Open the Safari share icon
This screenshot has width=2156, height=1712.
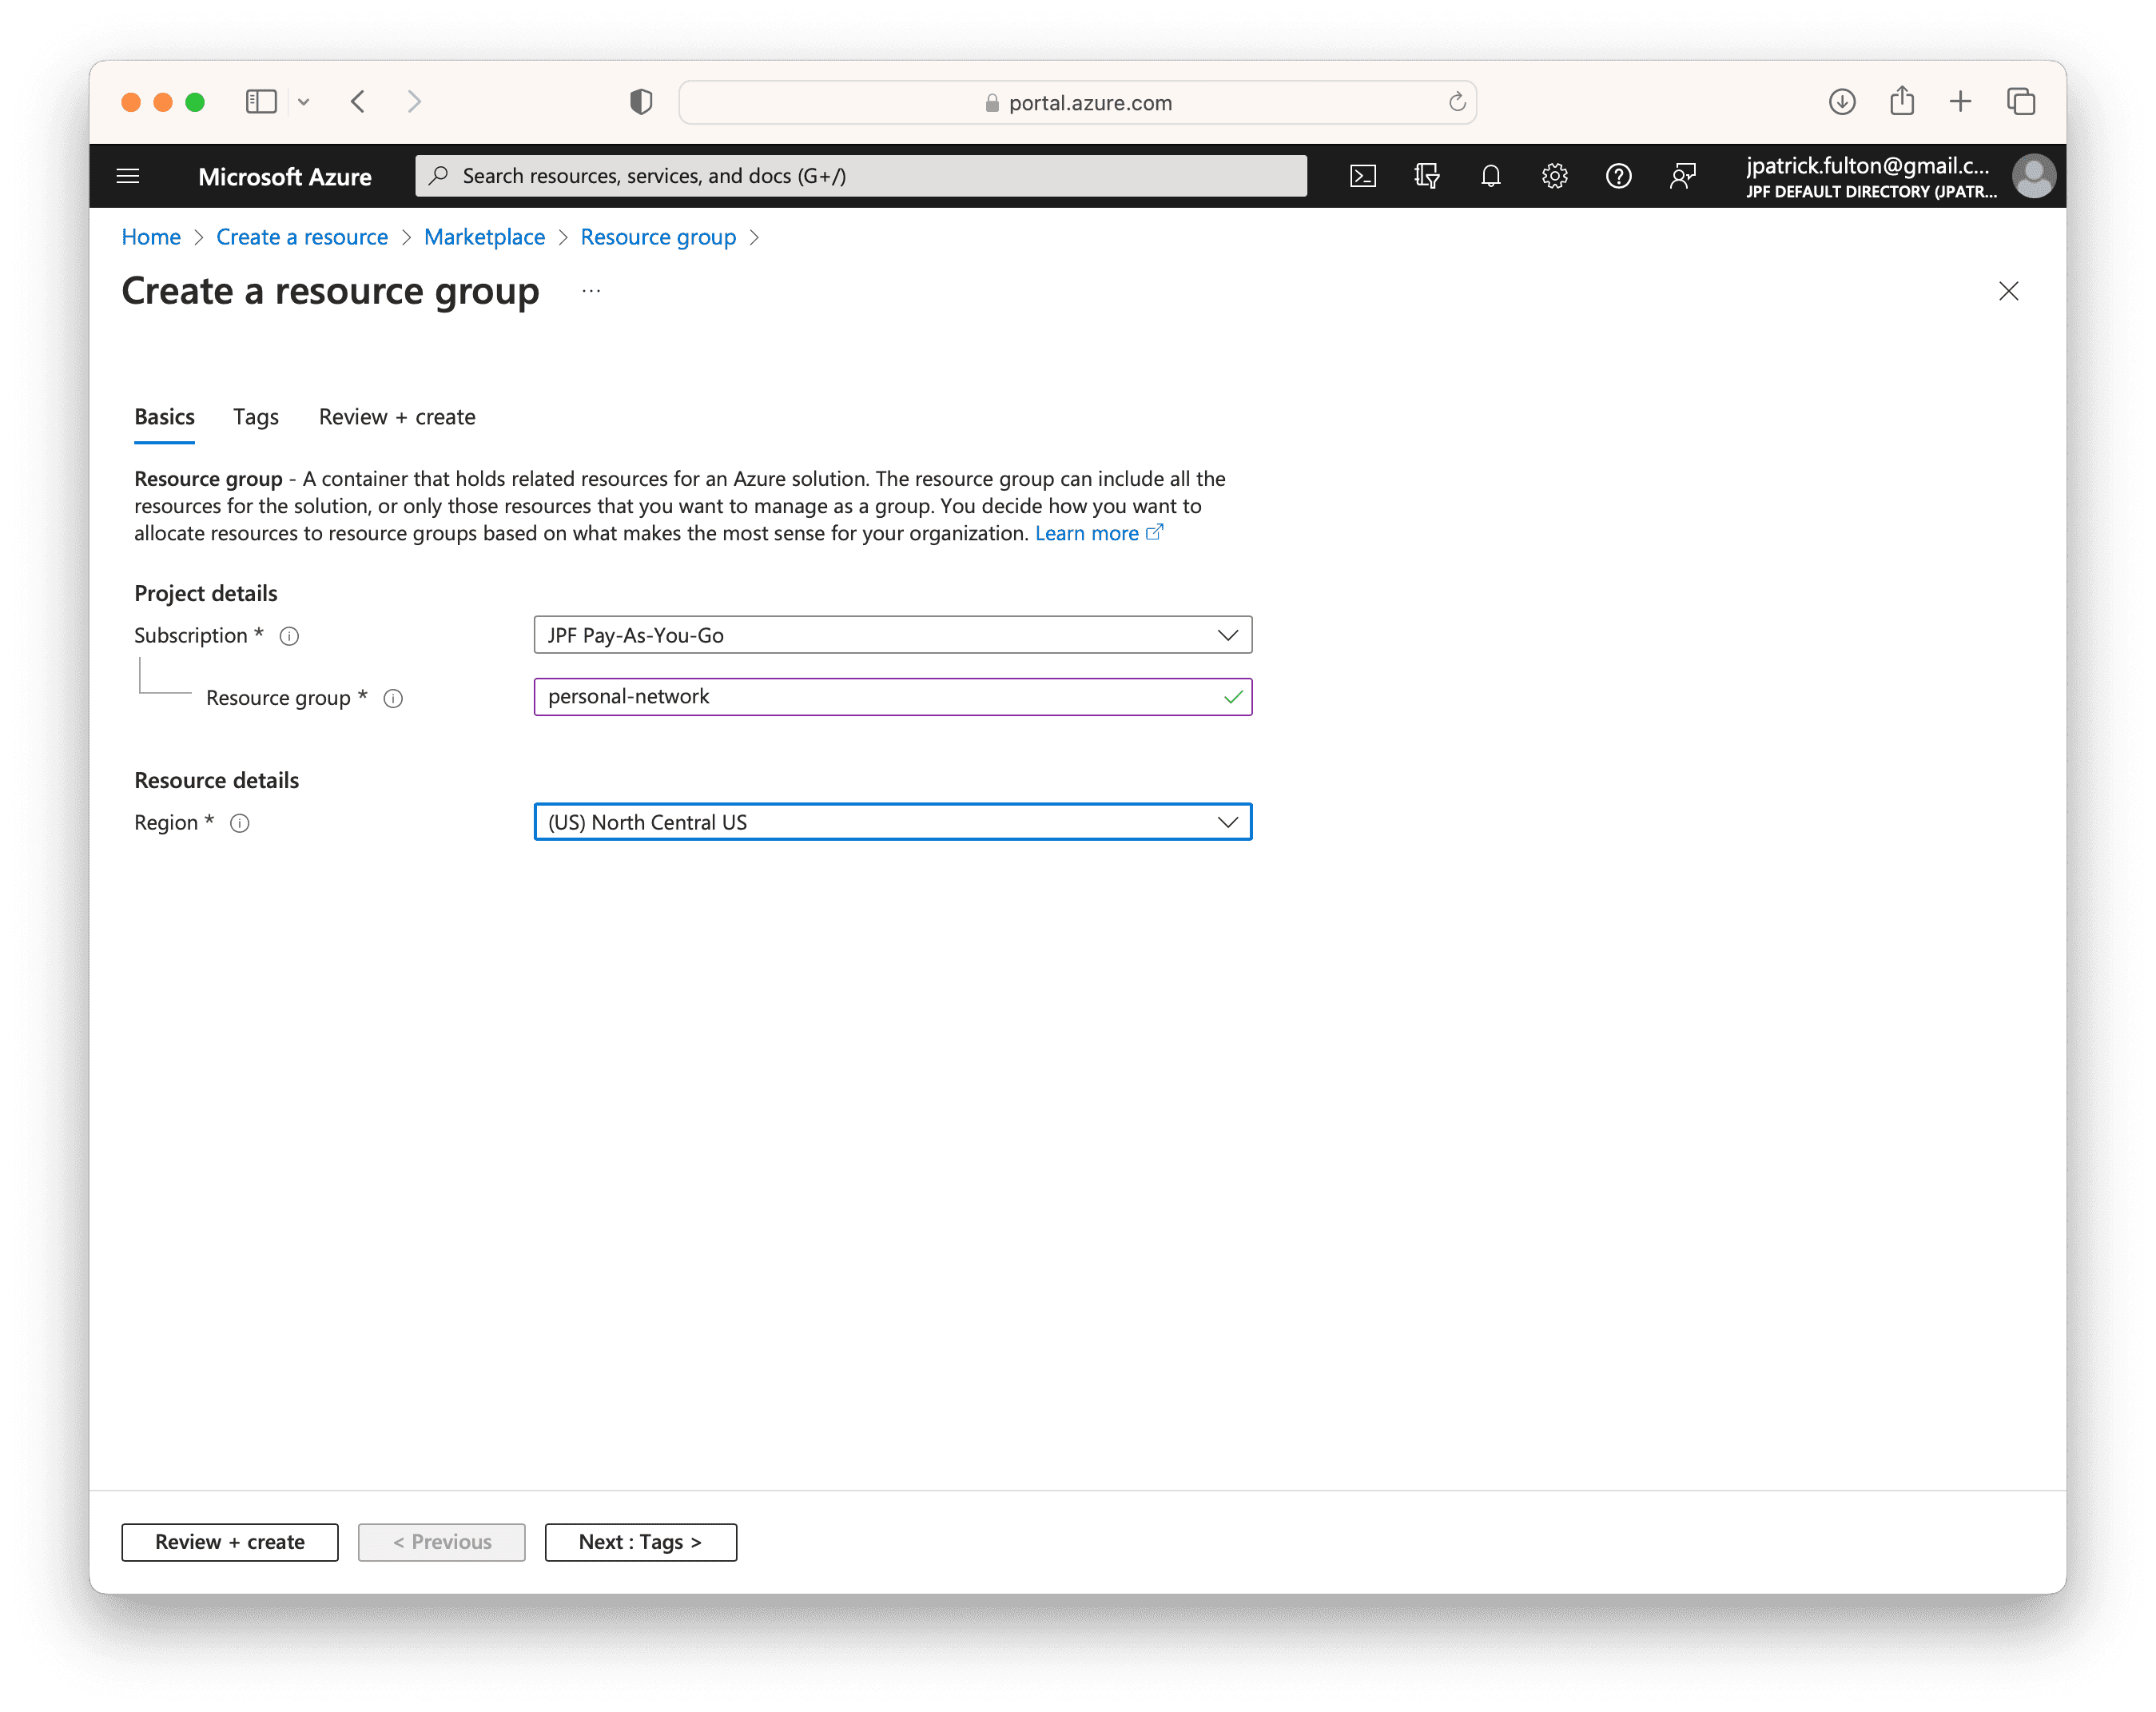(x=1901, y=101)
